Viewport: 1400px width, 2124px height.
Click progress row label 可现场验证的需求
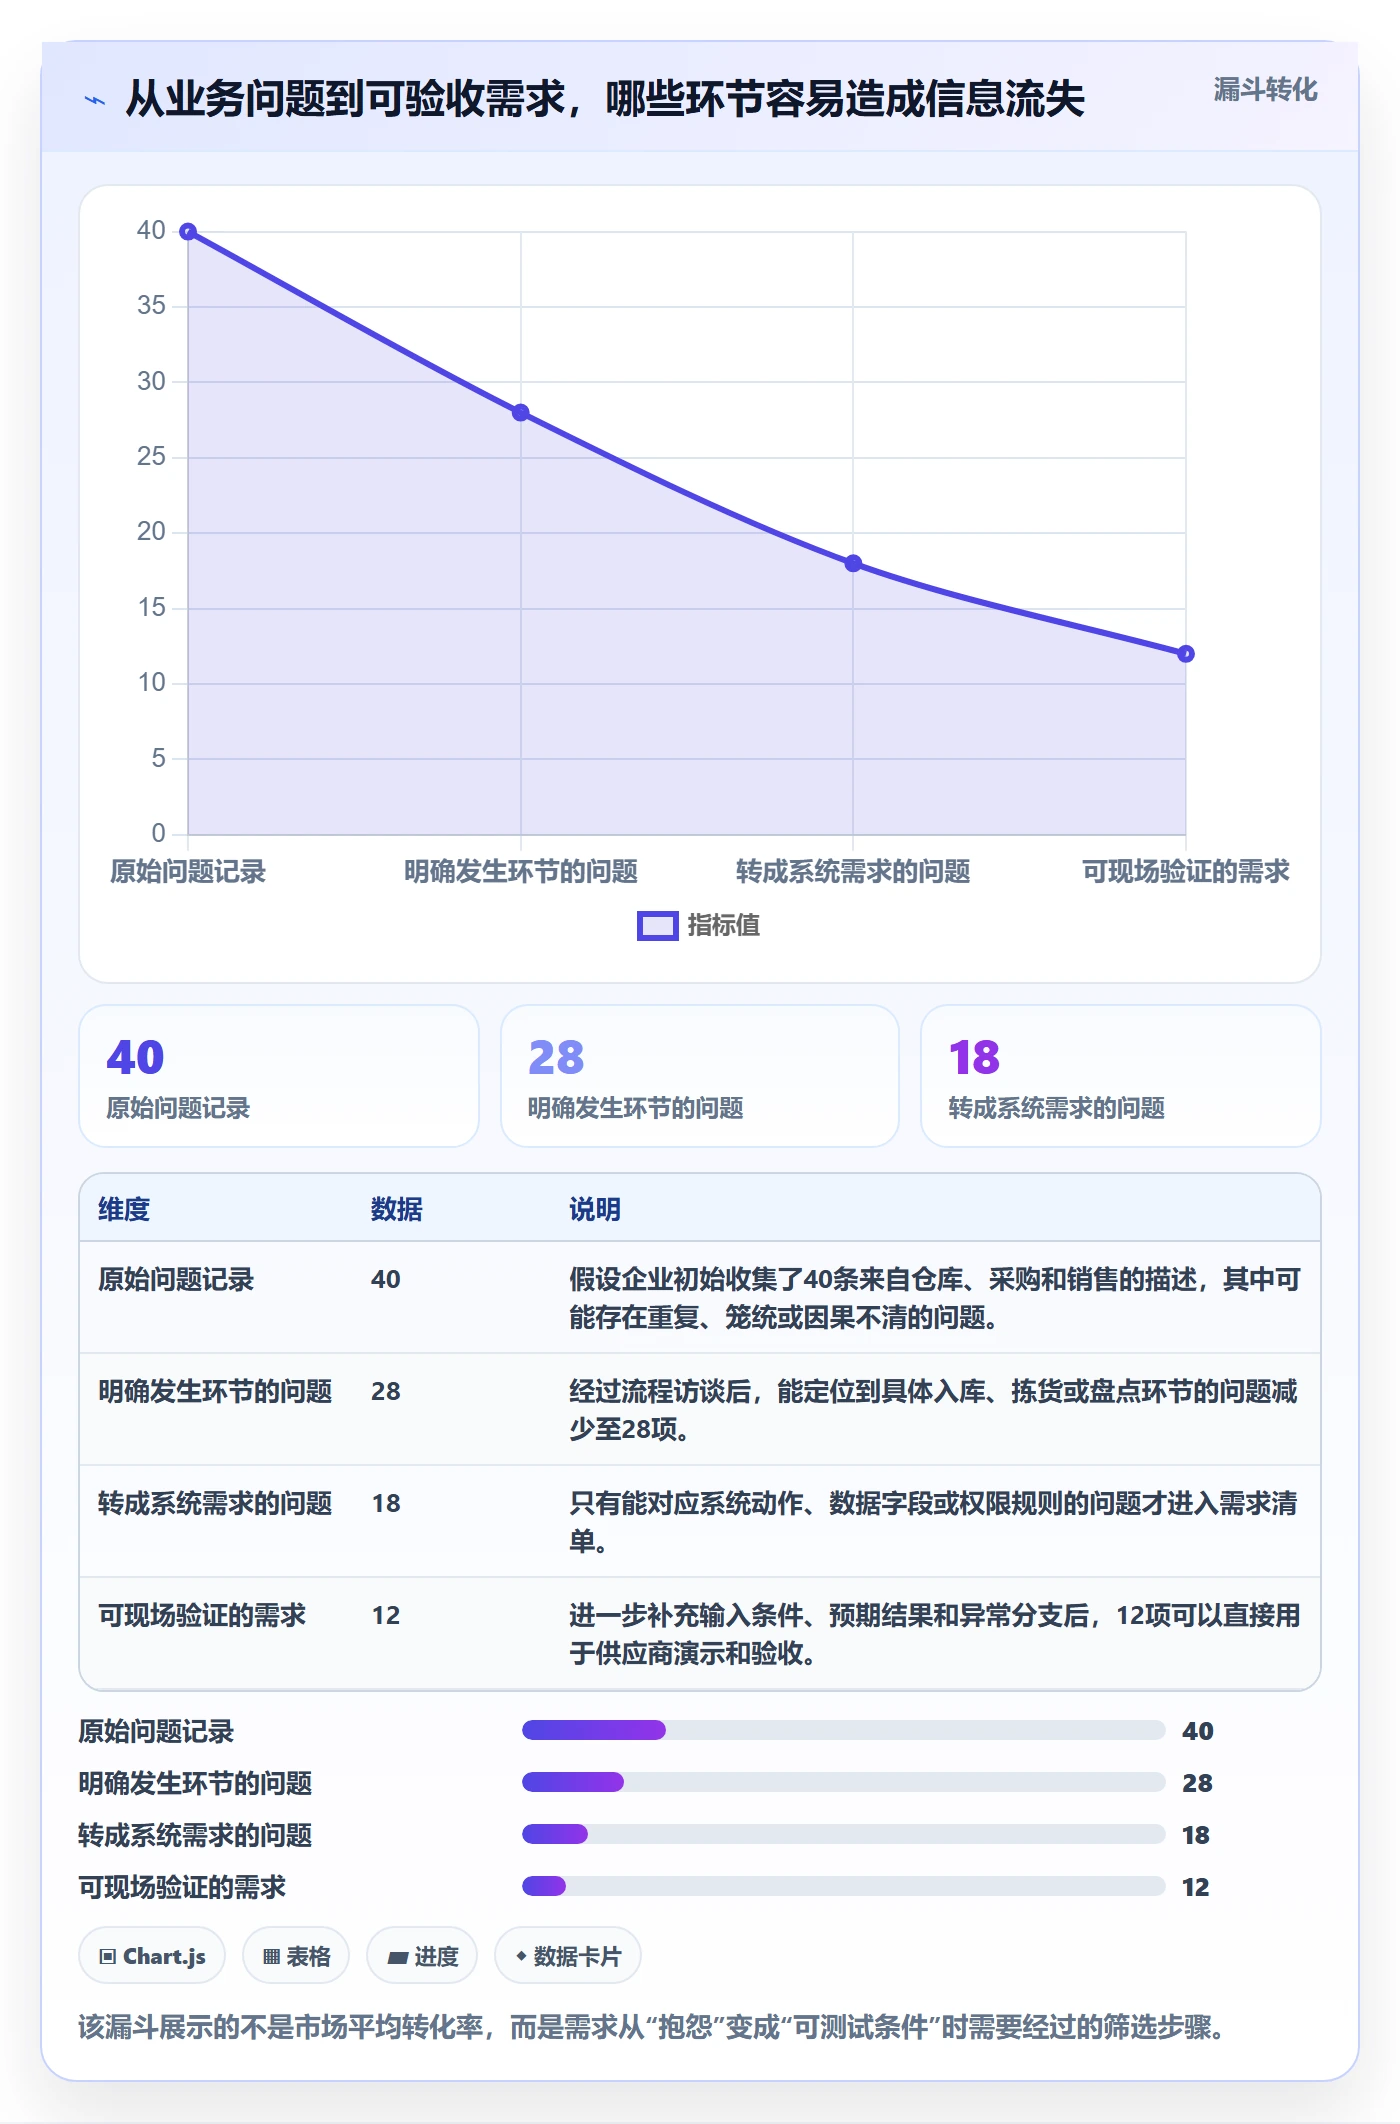point(182,1888)
